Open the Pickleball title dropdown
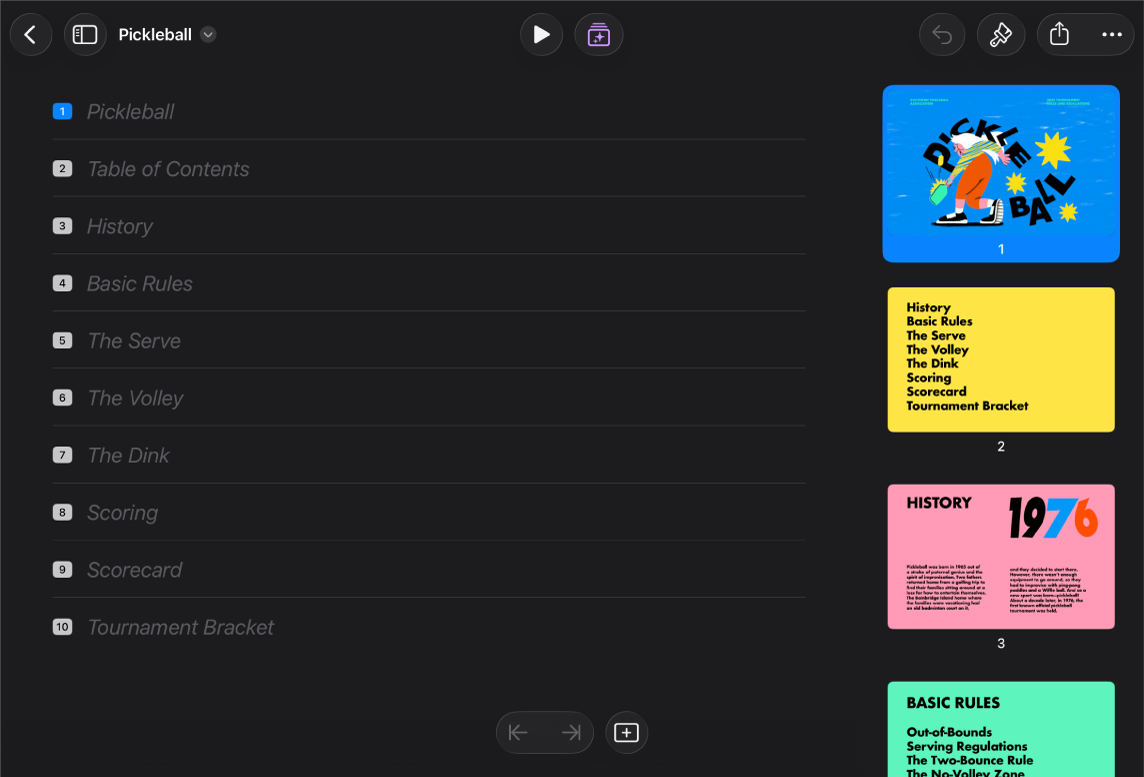This screenshot has height=777, width=1144. (208, 34)
